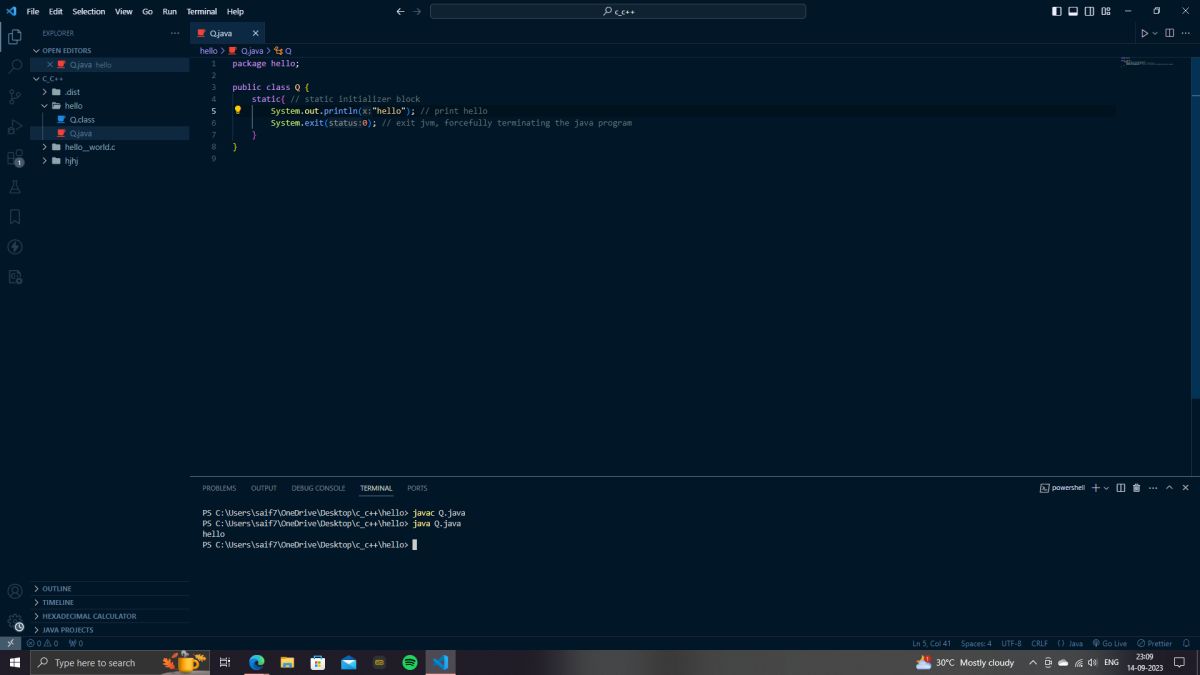Open the Explorer view in activity bar
This screenshot has width=1200, height=675.
point(15,37)
